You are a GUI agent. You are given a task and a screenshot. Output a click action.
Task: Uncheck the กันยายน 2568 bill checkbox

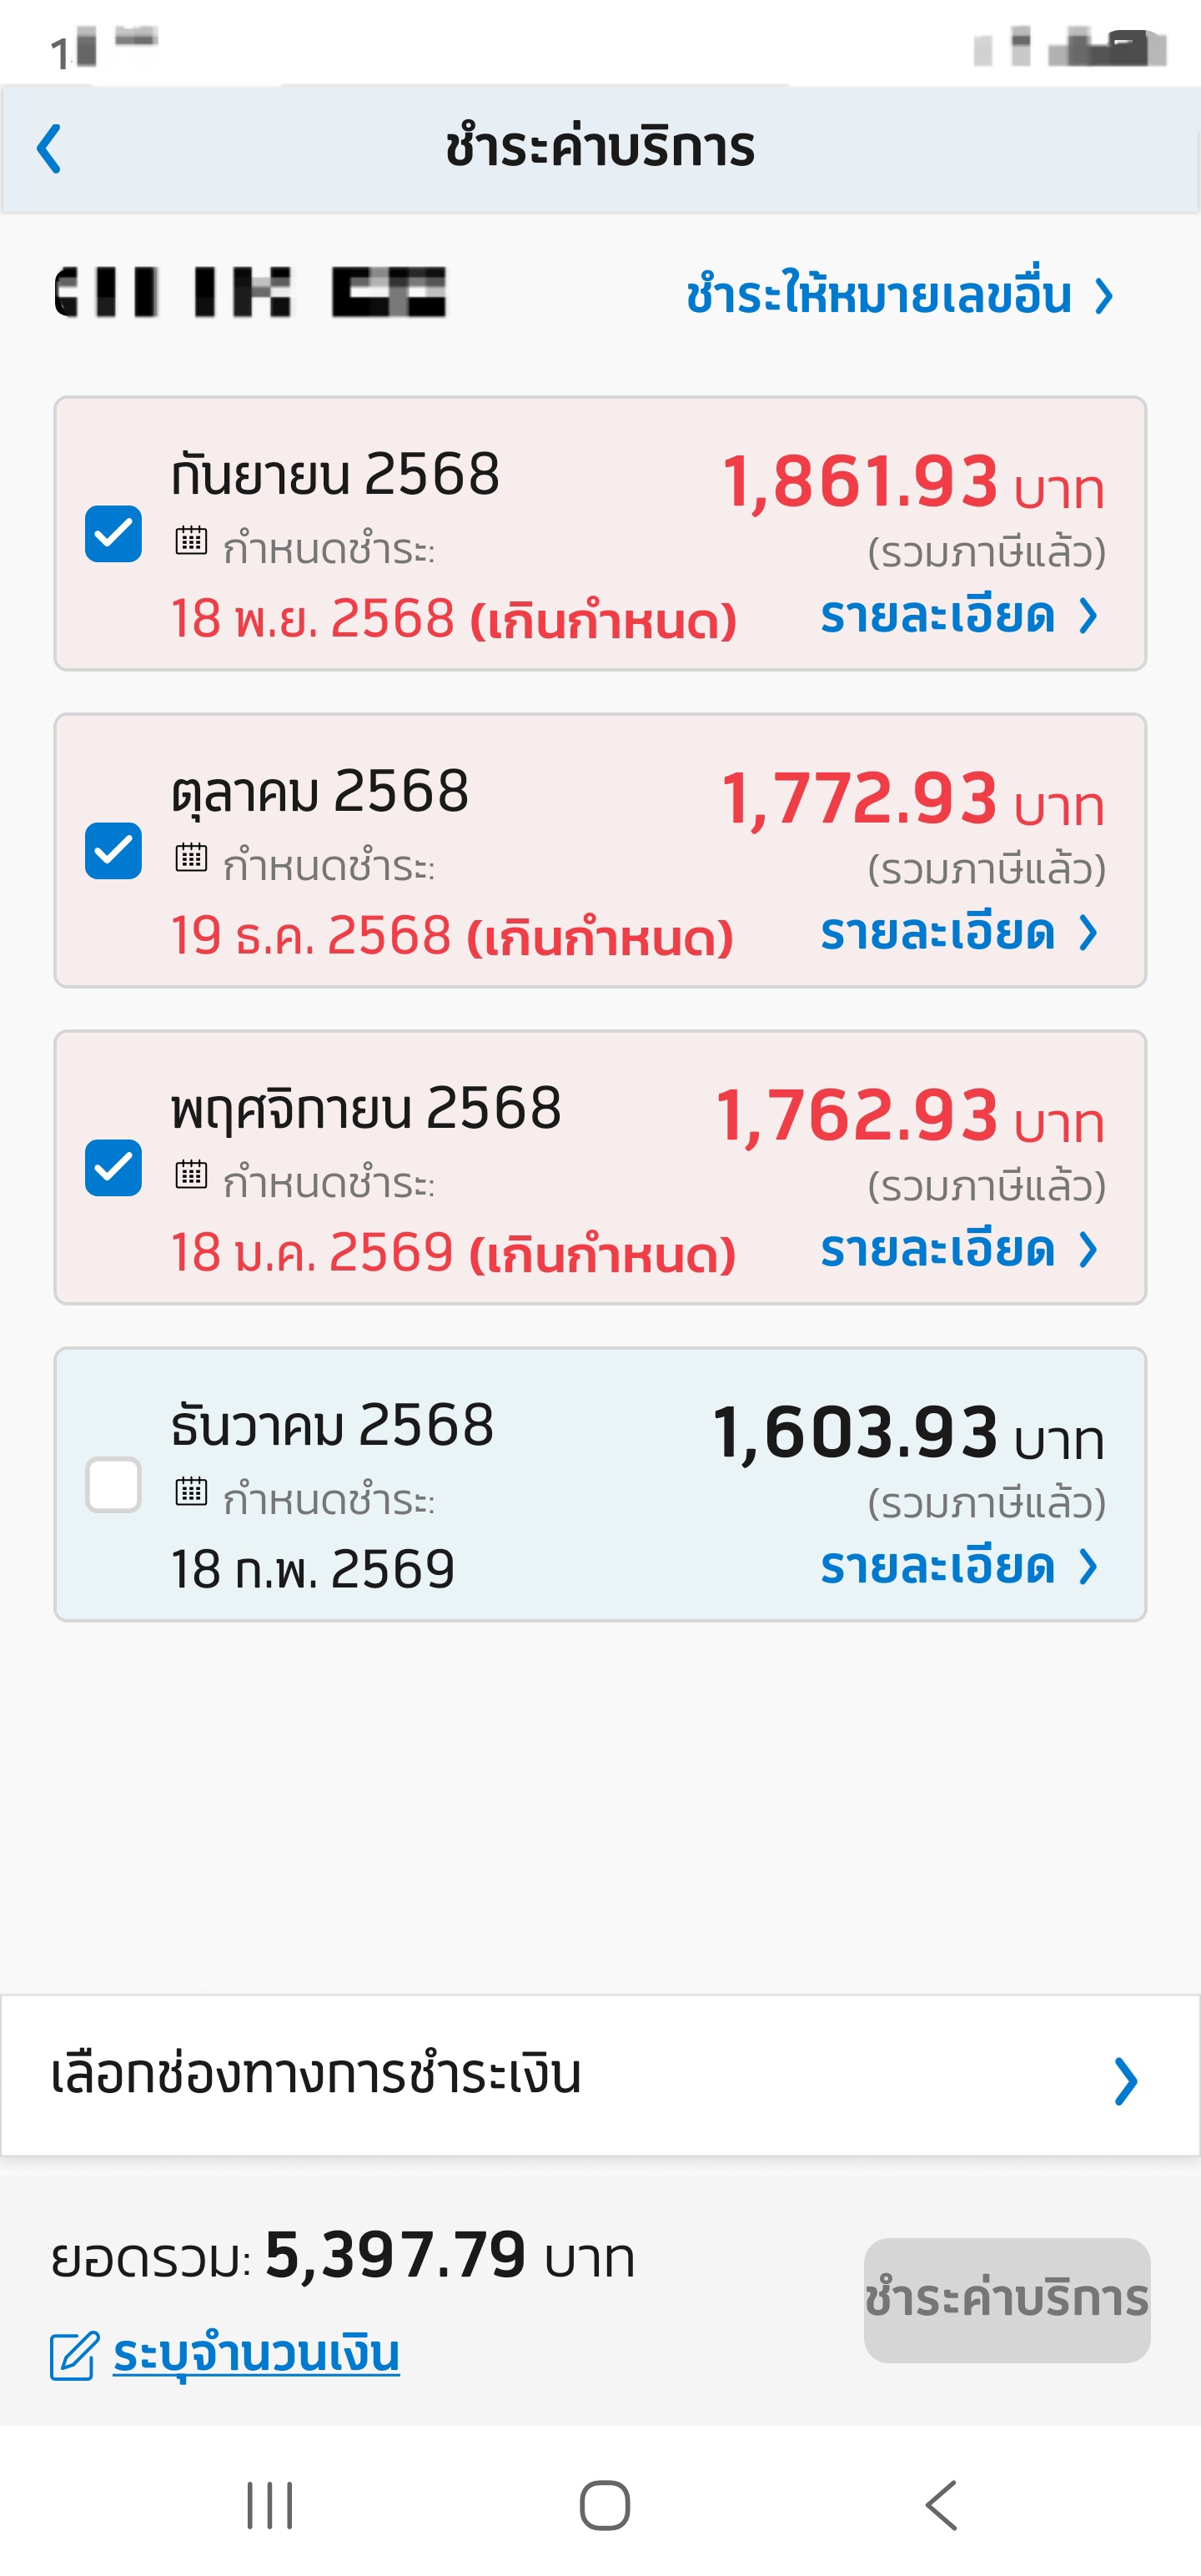(x=114, y=534)
